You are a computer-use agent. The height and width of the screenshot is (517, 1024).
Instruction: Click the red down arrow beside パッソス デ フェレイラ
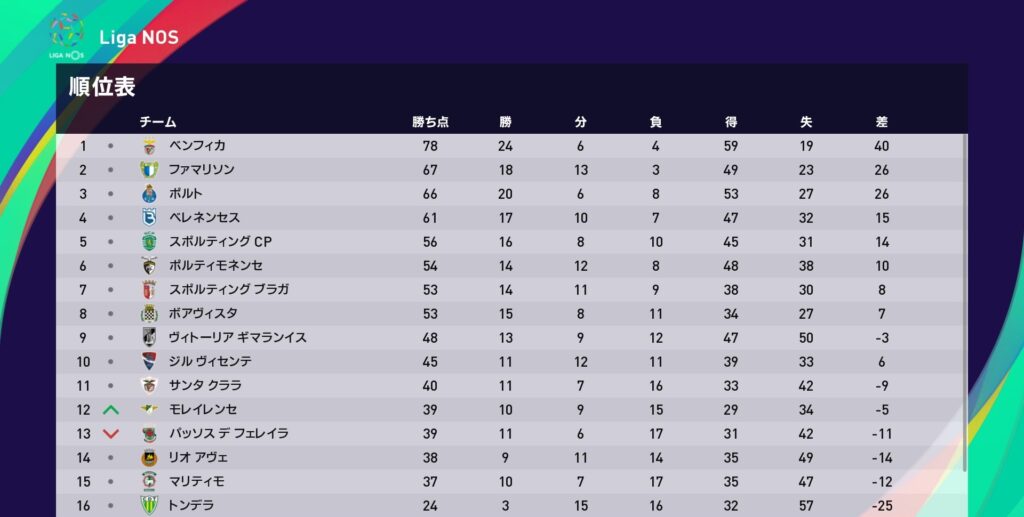point(111,434)
